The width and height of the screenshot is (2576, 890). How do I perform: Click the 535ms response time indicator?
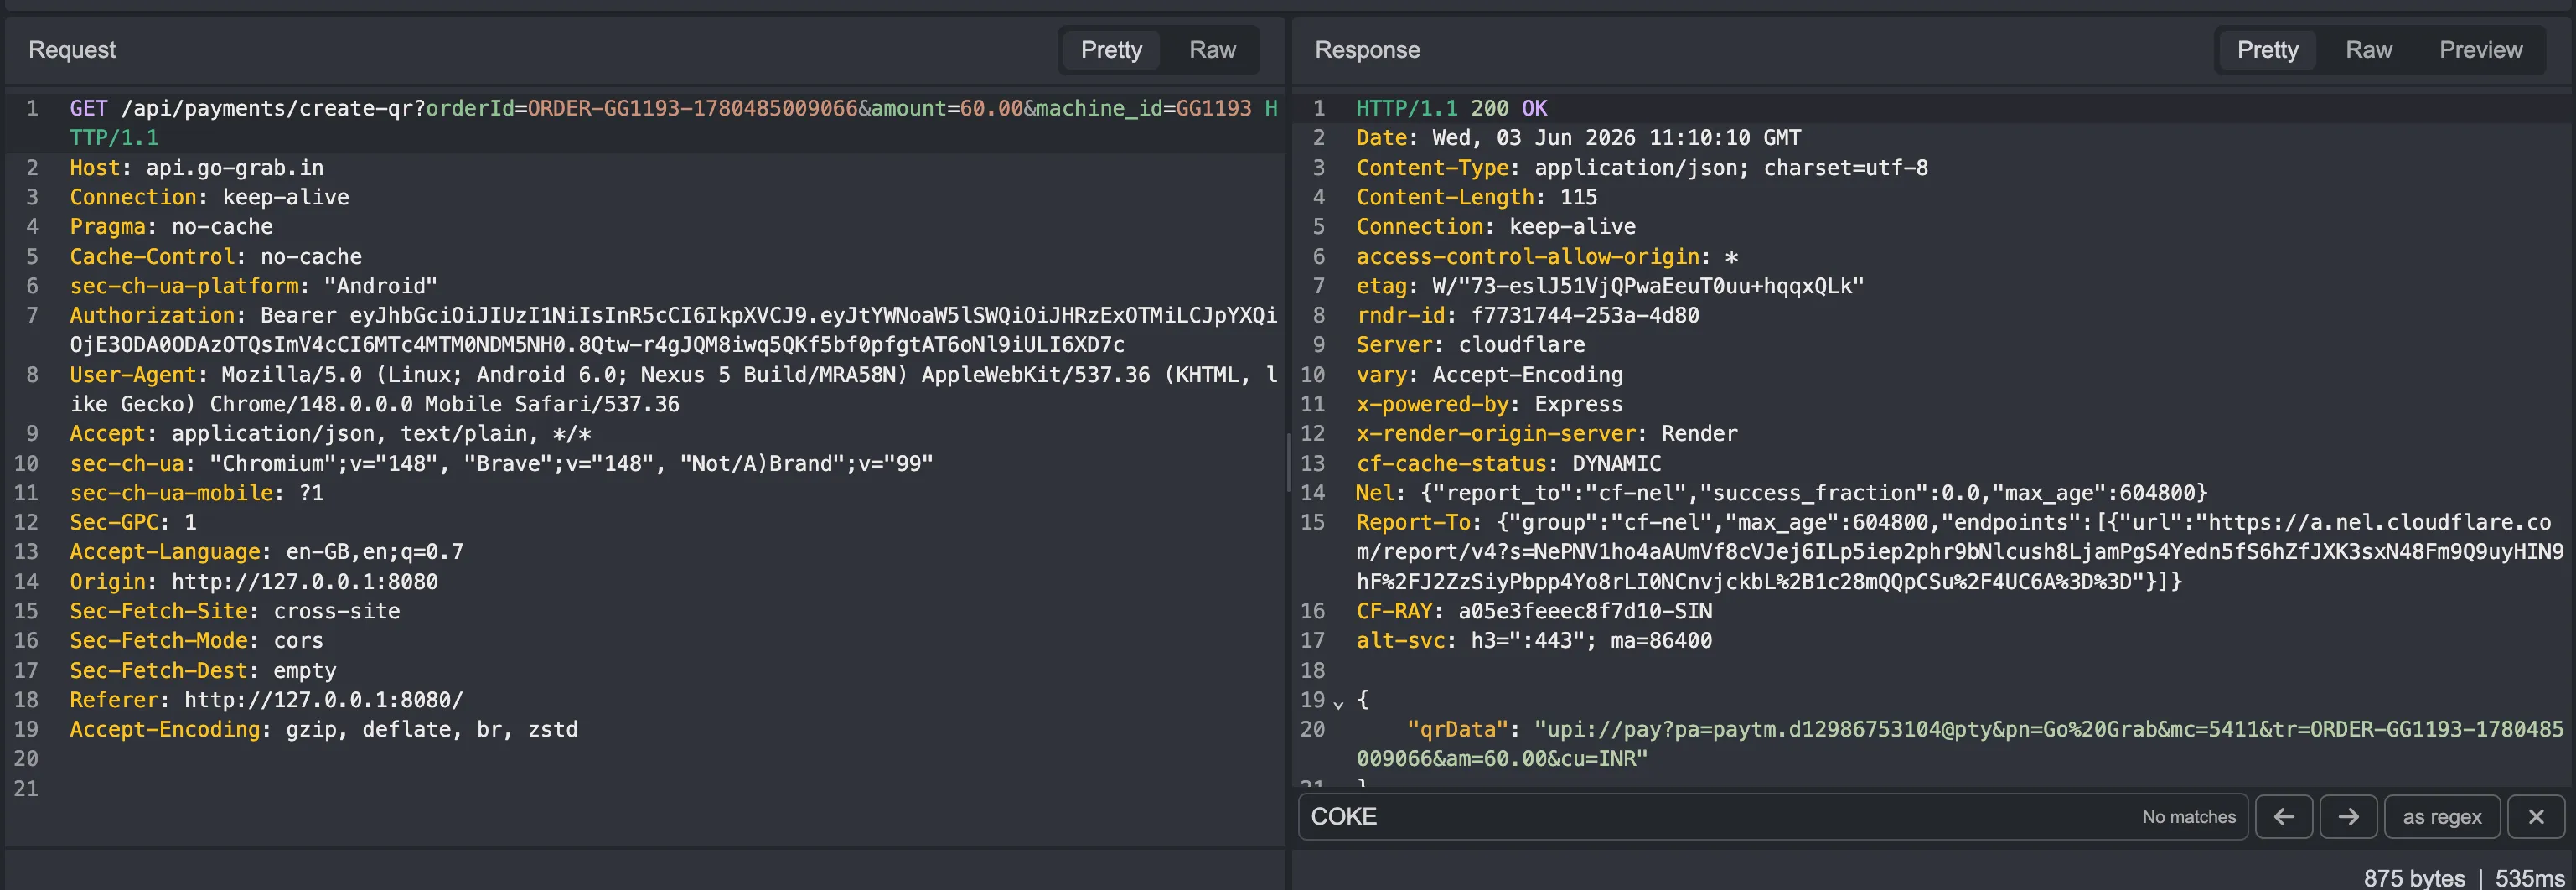[2529, 879]
